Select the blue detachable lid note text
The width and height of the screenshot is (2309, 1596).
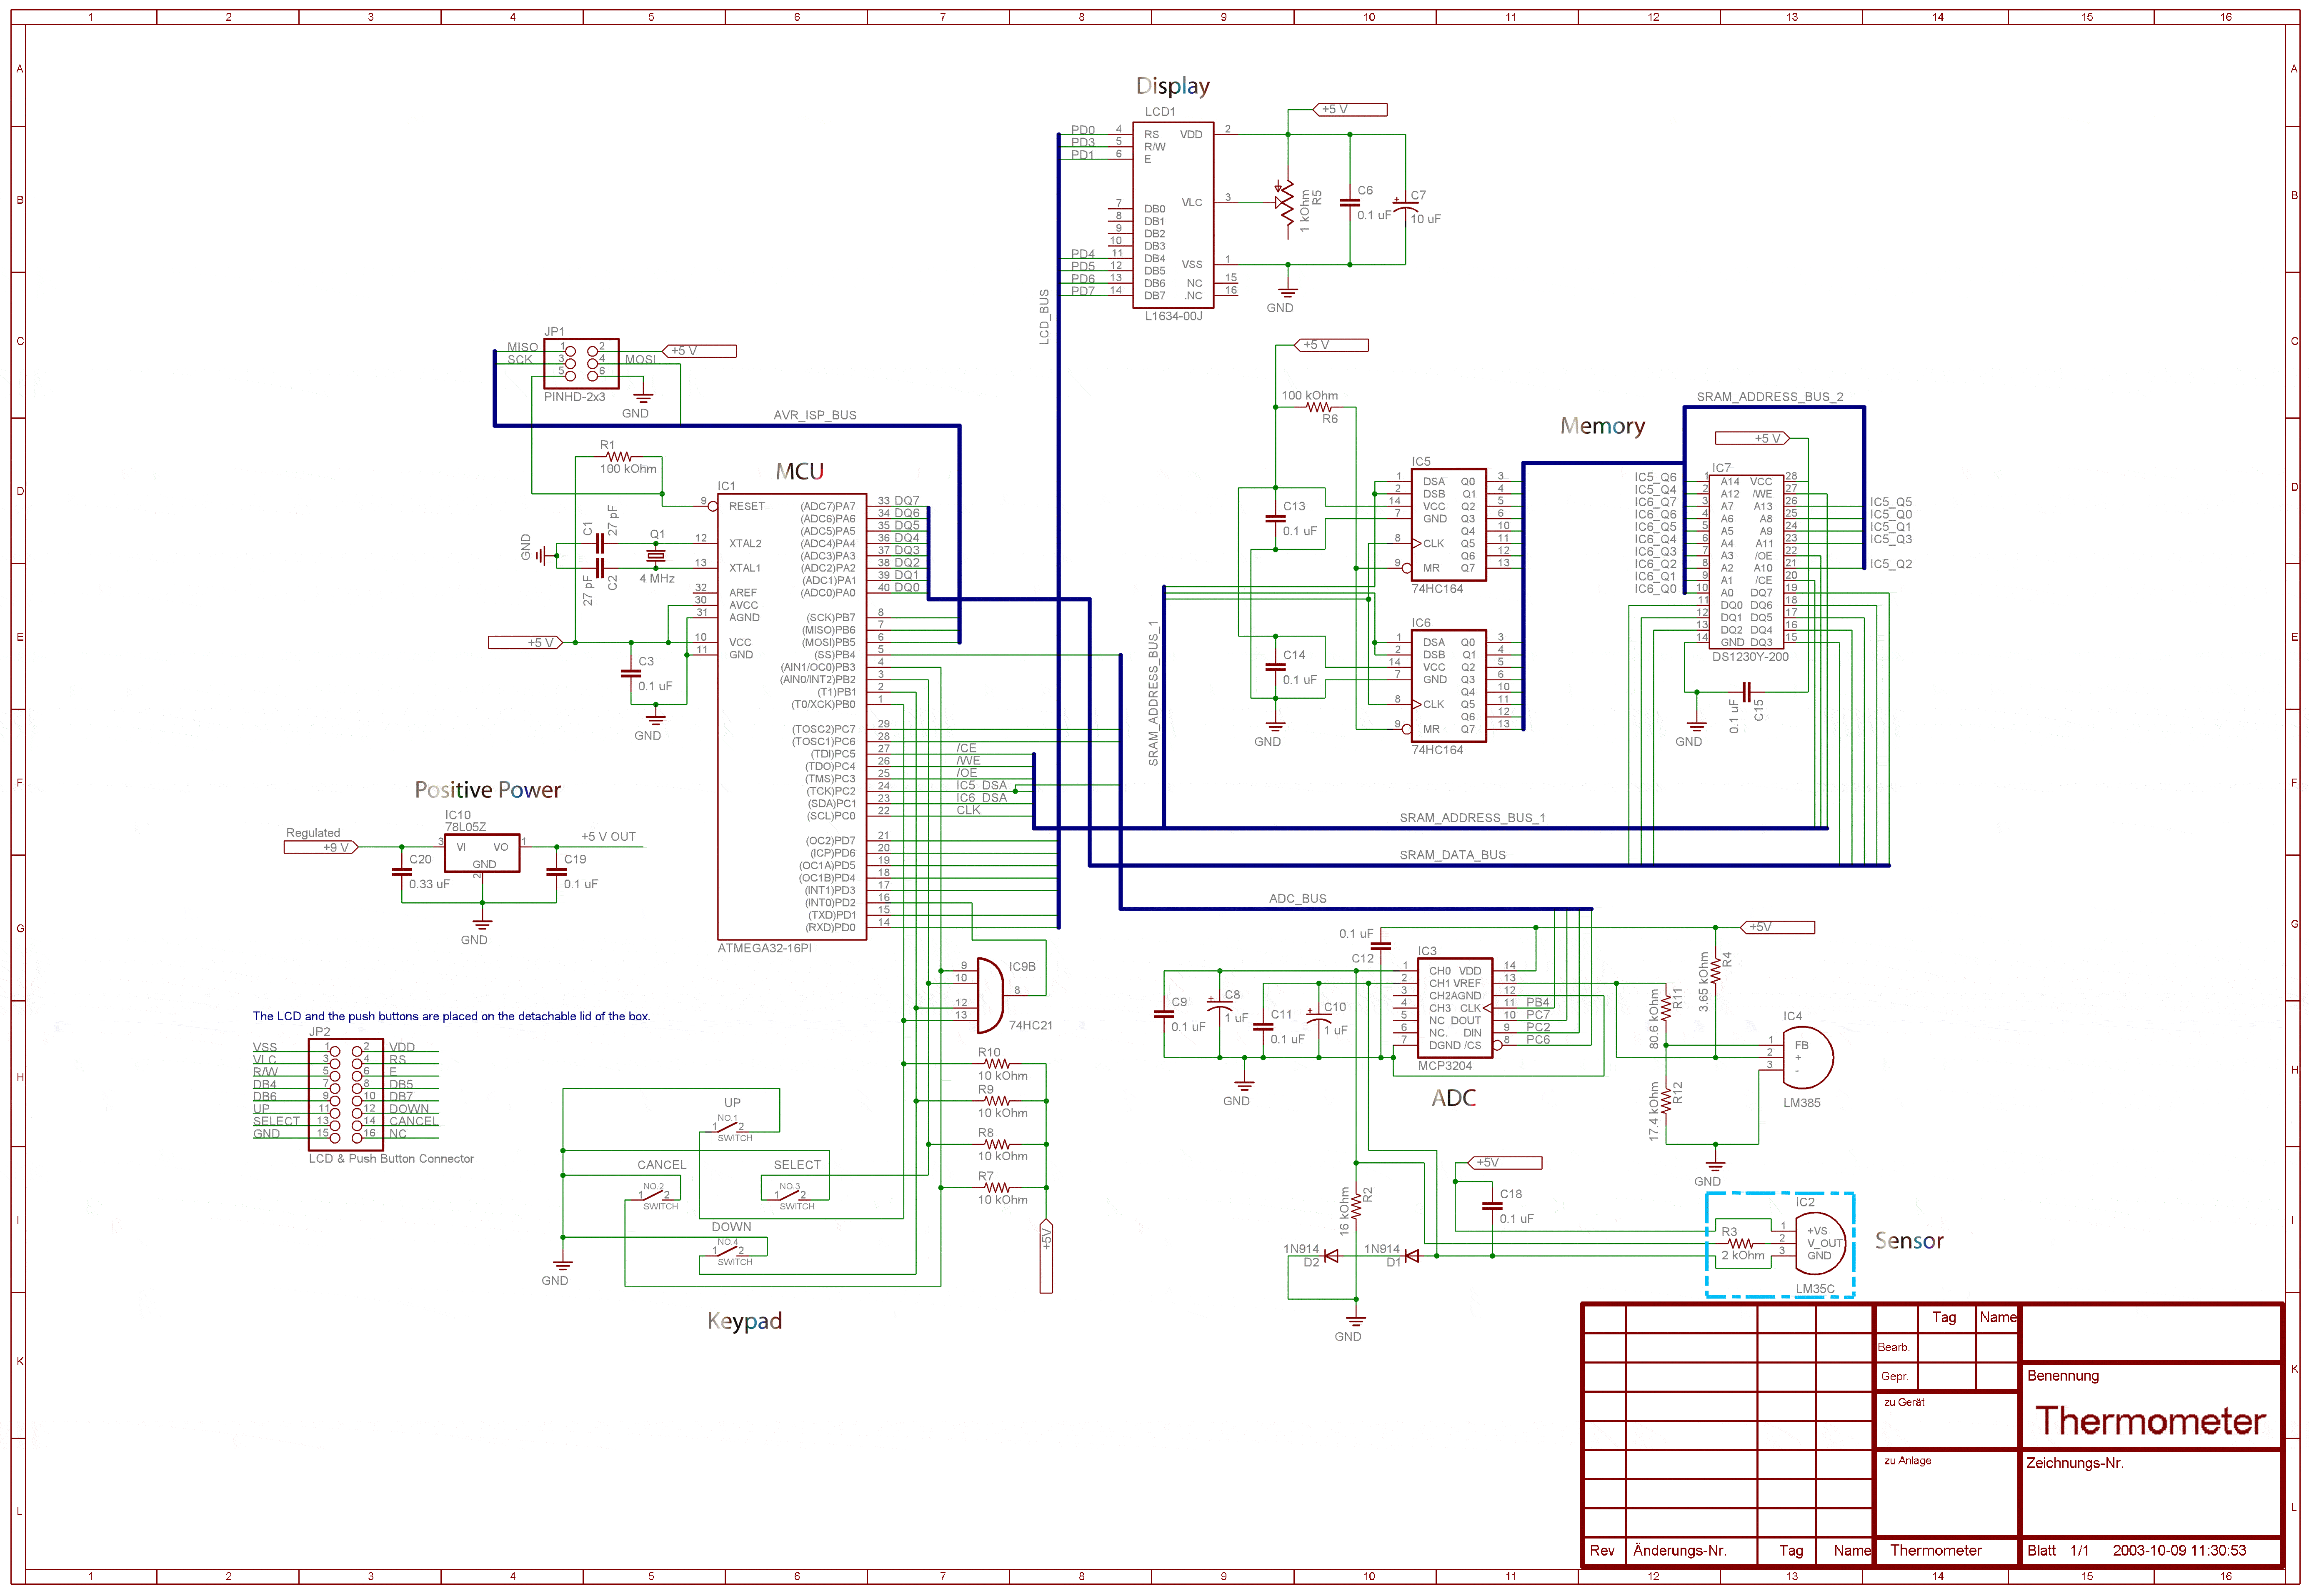pyautogui.click(x=451, y=1016)
